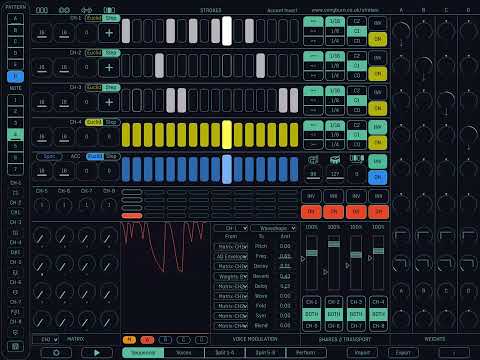The width and height of the screenshot is (480, 360).
Task: Click the fourth grid icon in top toolbar
Action: [x=109, y=10]
